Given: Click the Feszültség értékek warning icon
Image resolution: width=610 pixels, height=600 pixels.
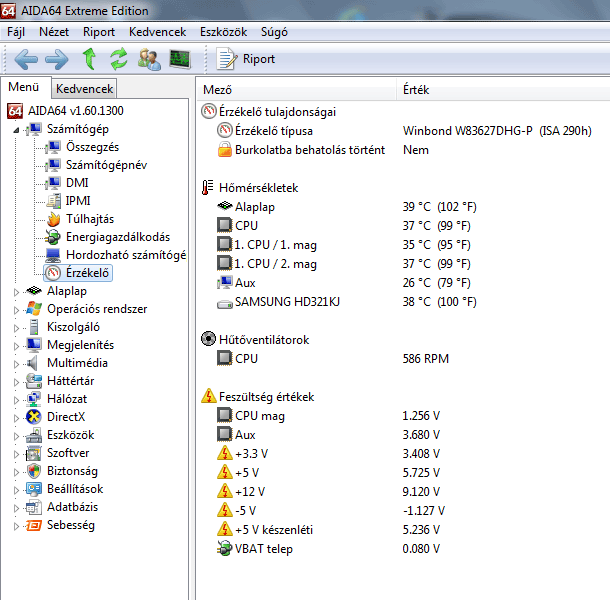Looking at the screenshot, I should tap(209, 396).
